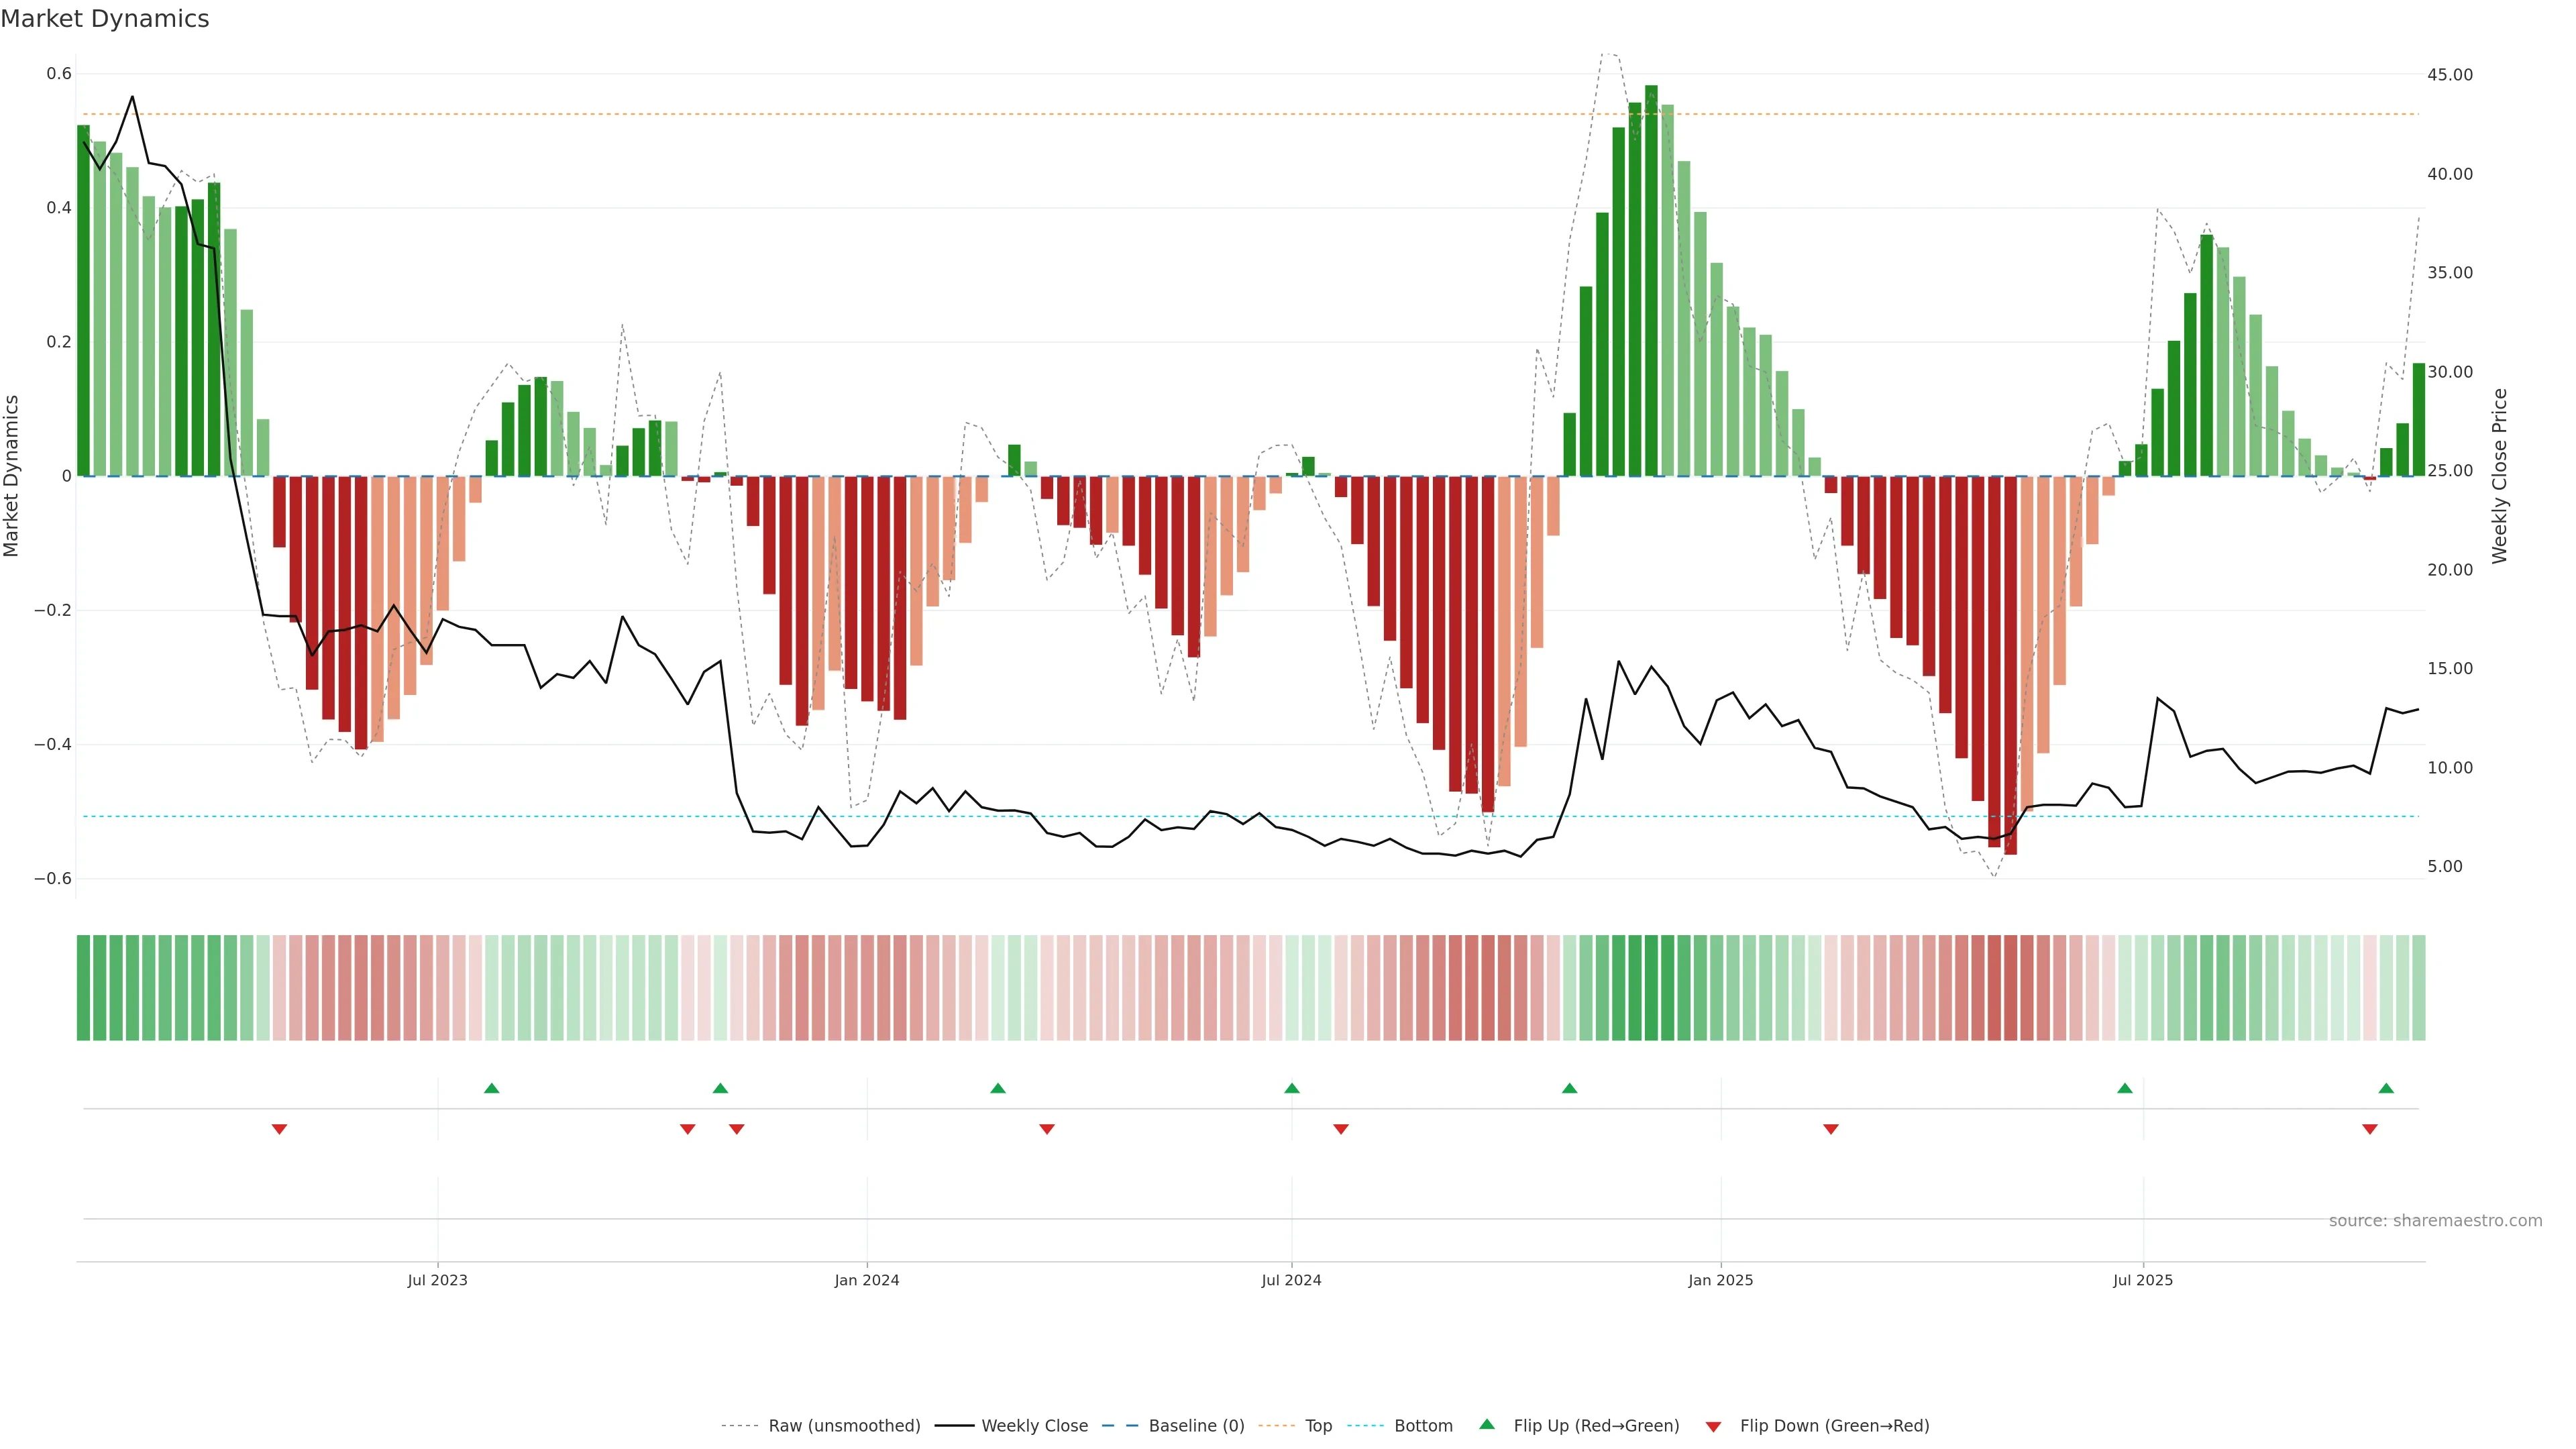Viewport: 2576px width, 1449px height.
Task: Hide the Top threshold line via the legend
Action: point(1318,1426)
